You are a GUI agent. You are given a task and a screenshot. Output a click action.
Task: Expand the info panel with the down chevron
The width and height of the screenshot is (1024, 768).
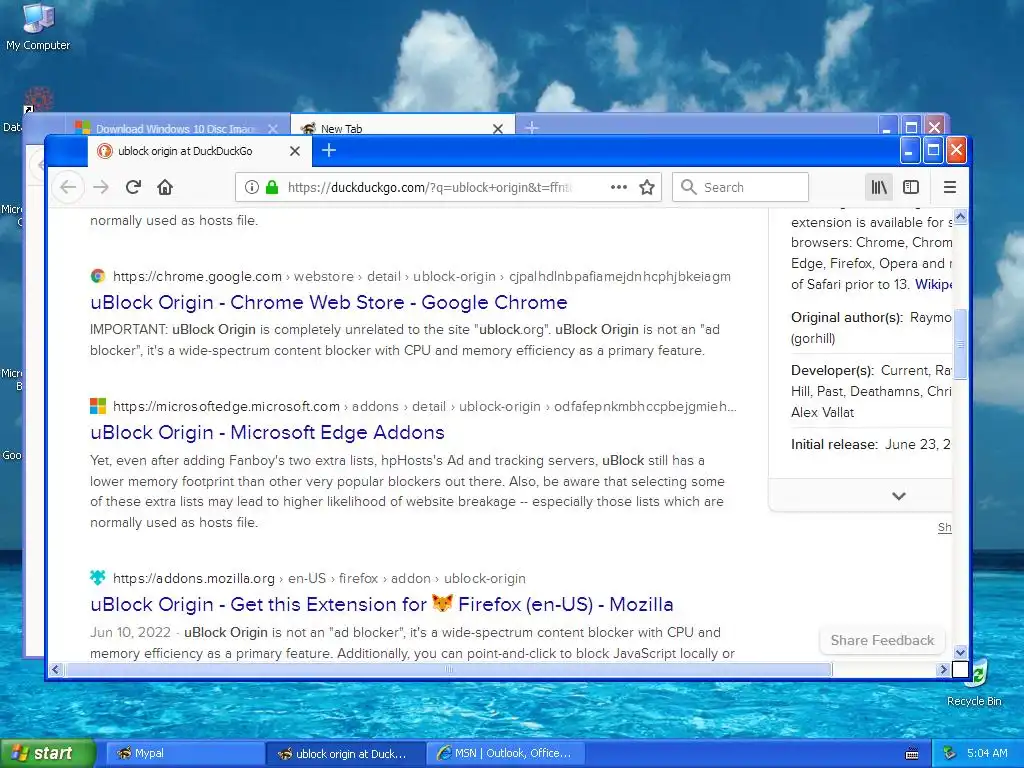pos(899,496)
